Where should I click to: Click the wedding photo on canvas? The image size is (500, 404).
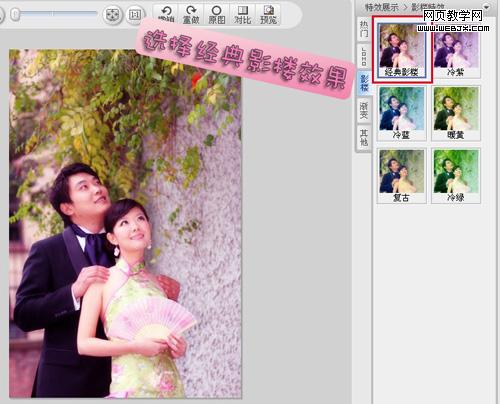coord(125,223)
